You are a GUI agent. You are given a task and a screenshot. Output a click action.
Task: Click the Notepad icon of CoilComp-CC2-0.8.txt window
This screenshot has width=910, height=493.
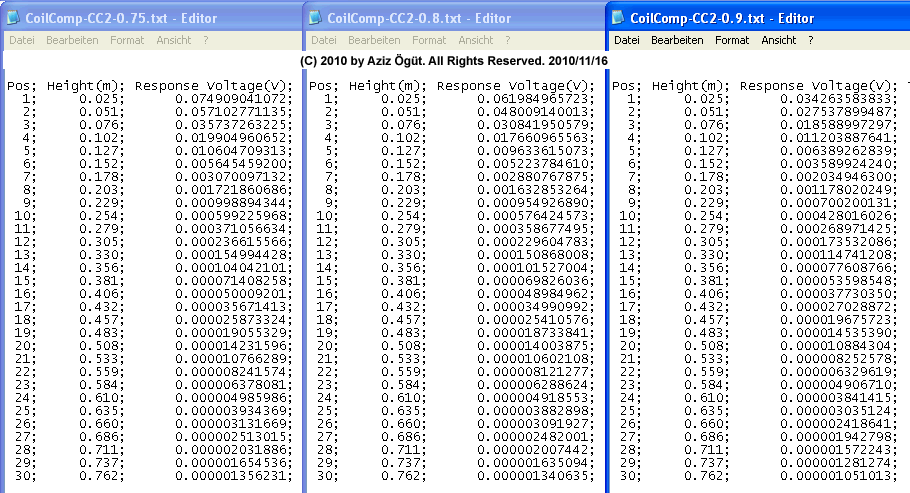(x=317, y=17)
